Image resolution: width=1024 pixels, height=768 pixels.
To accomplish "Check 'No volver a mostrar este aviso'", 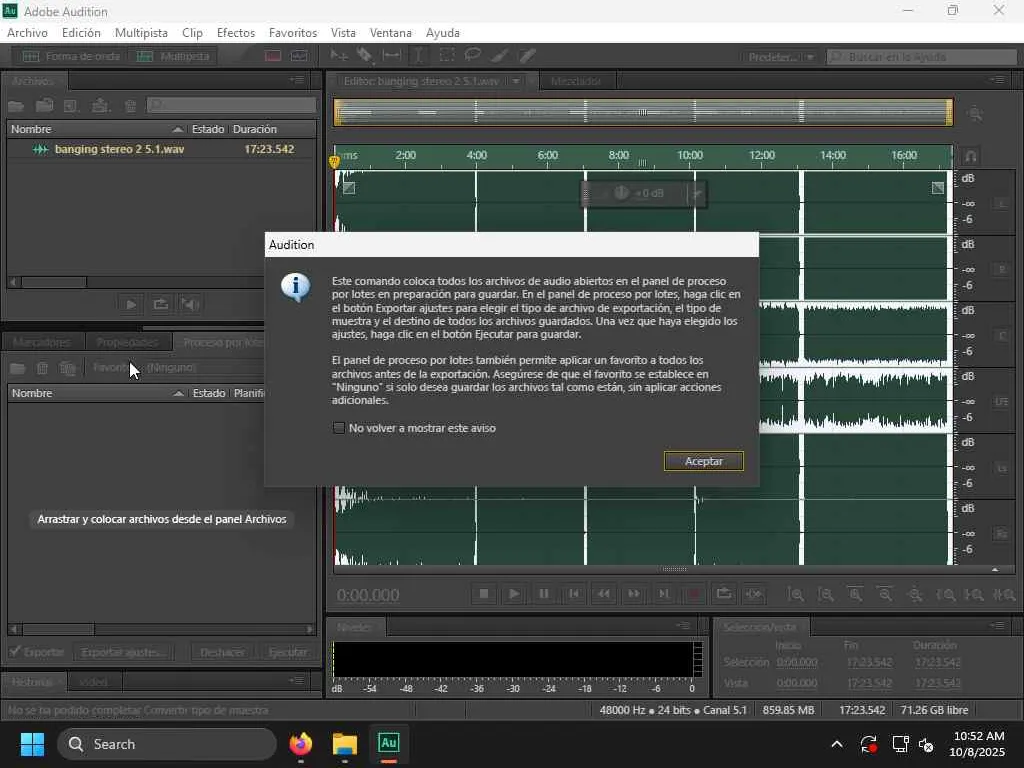I will pyautogui.click(x=339, y=428).
